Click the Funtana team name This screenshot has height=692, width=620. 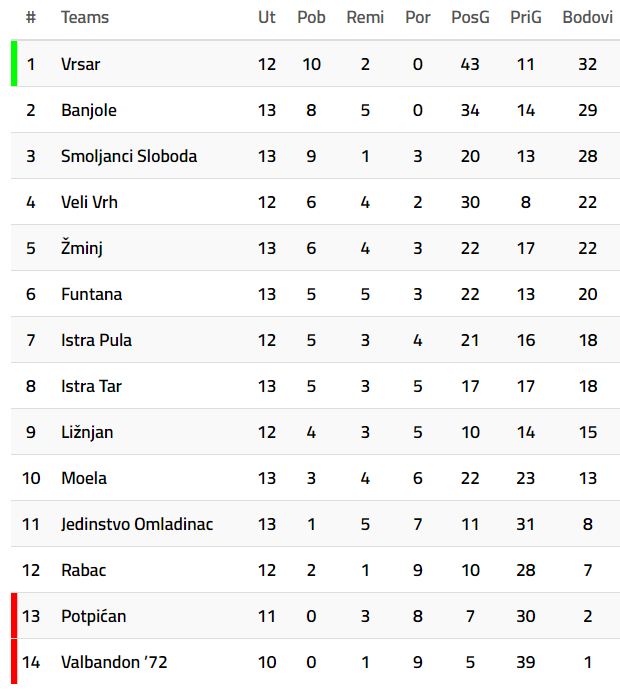point(91,294)
